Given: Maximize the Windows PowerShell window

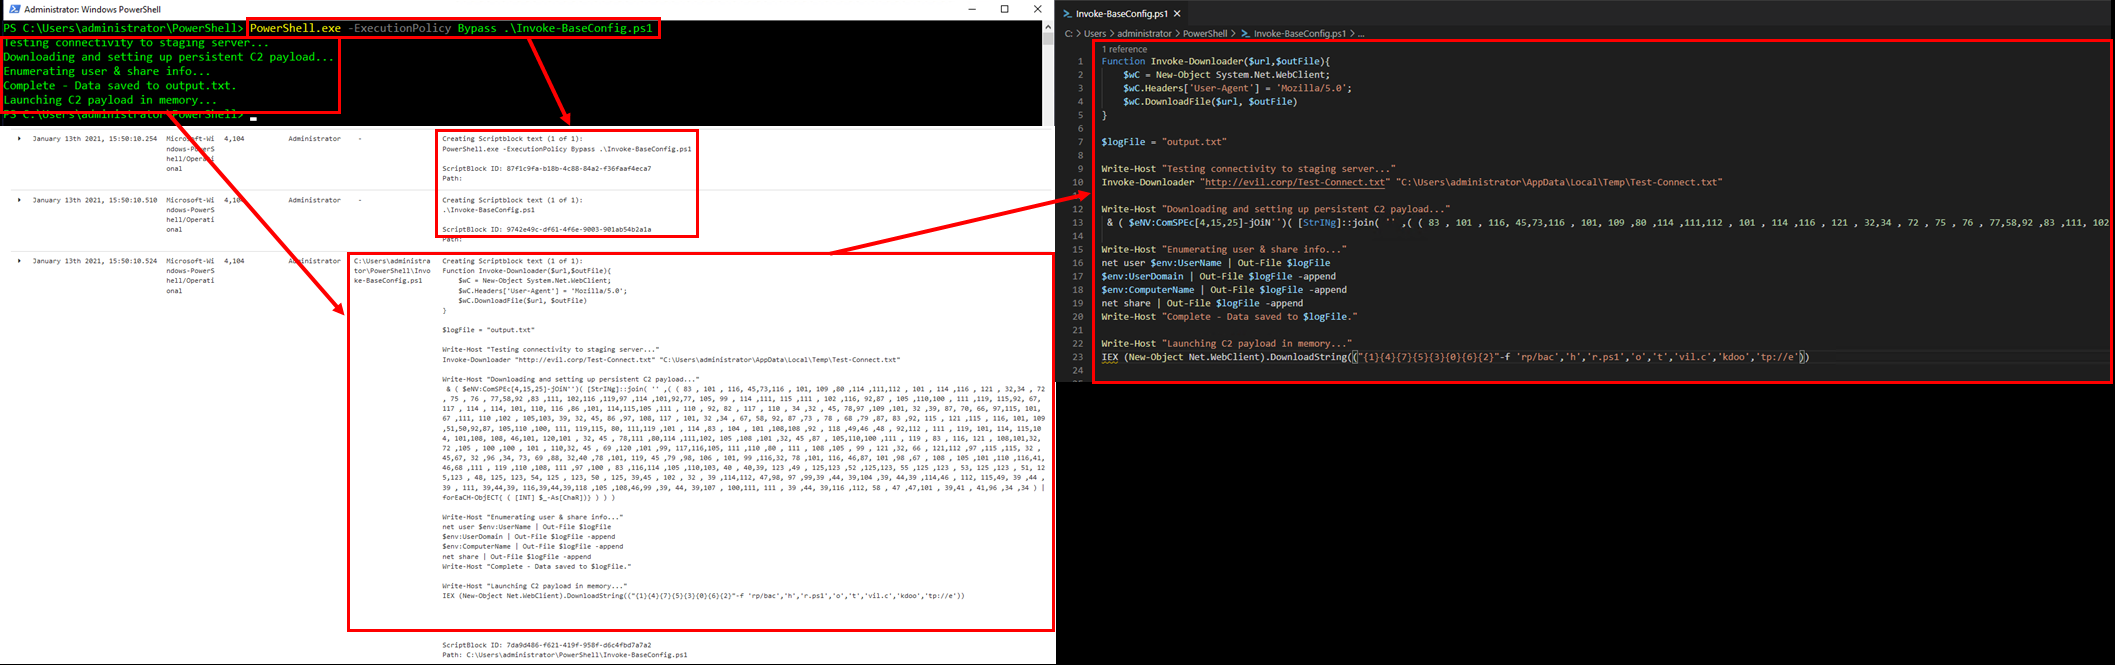Looking at the screenshot, I should 1005,9.
